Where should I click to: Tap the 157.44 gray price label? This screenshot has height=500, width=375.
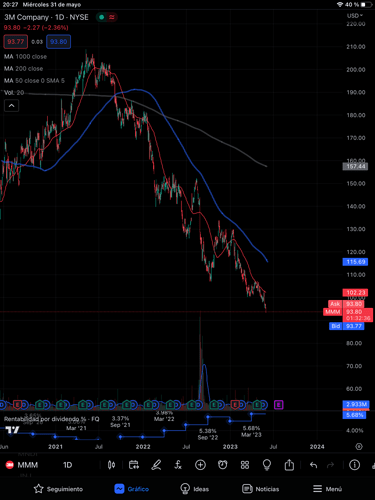coord(355,166)
